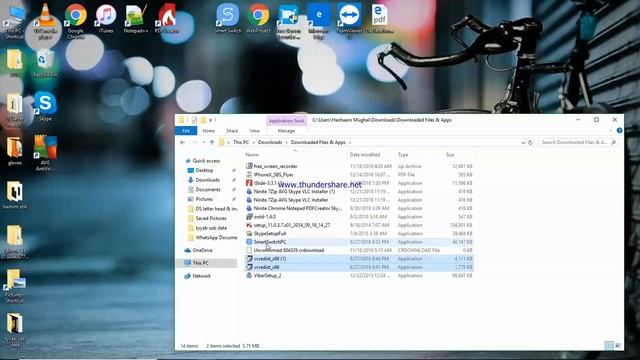The width and height of the screenshot is (640, 360).
Task: Switch to details view in status bar
Action: coord(609,346)
